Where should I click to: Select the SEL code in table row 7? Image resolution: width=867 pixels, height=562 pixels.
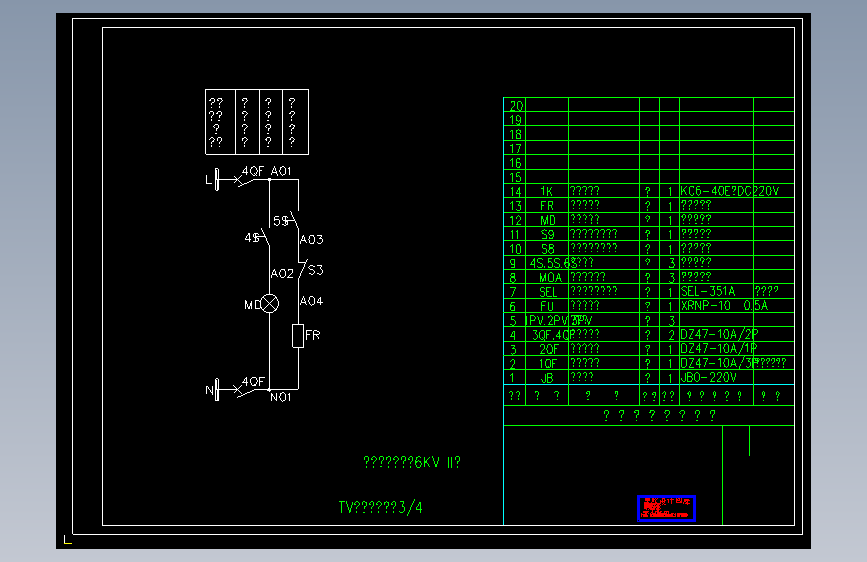point(548,292)
